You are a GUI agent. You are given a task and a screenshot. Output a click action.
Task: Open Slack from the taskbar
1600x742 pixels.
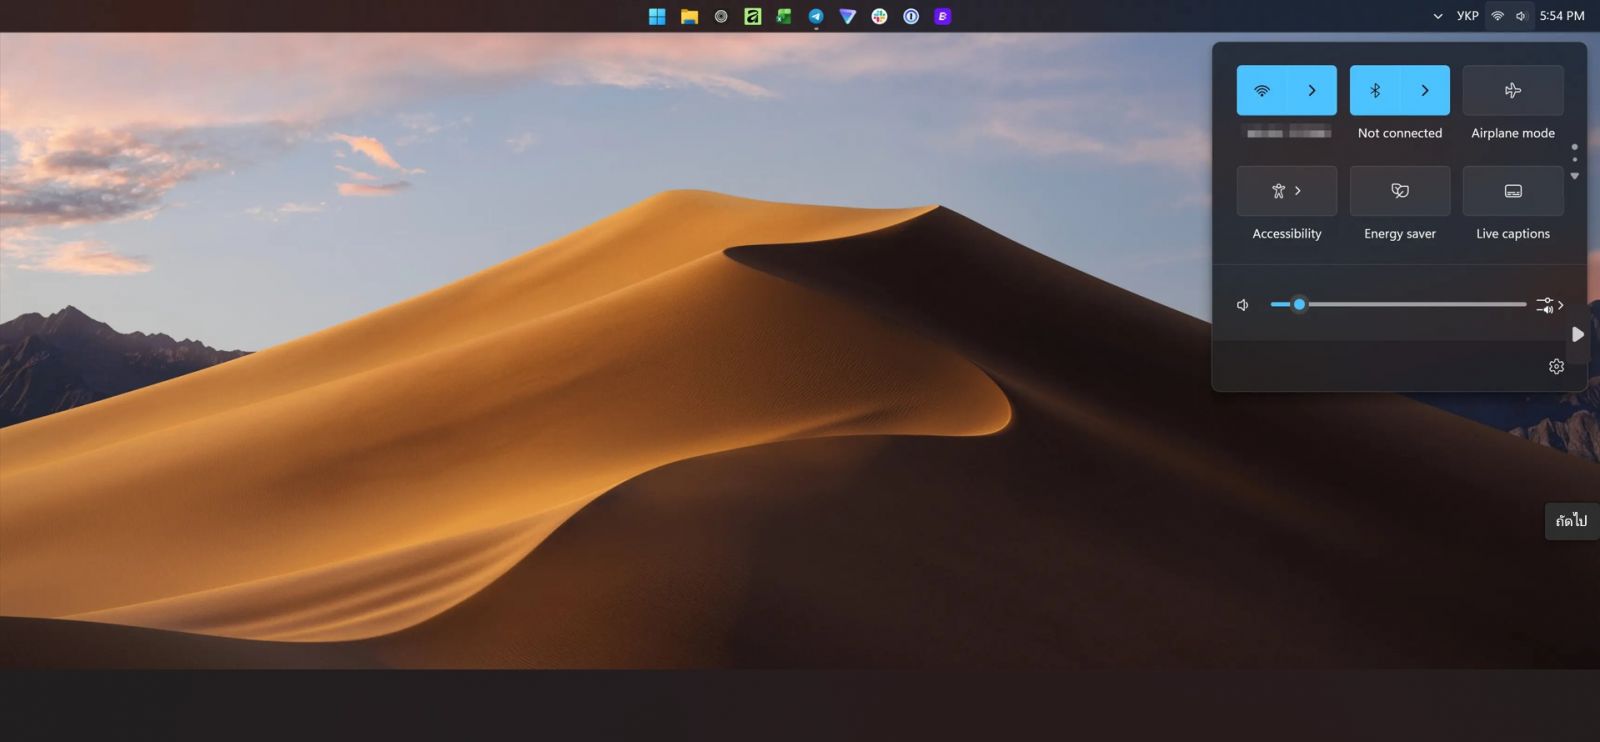coord(879,16)
